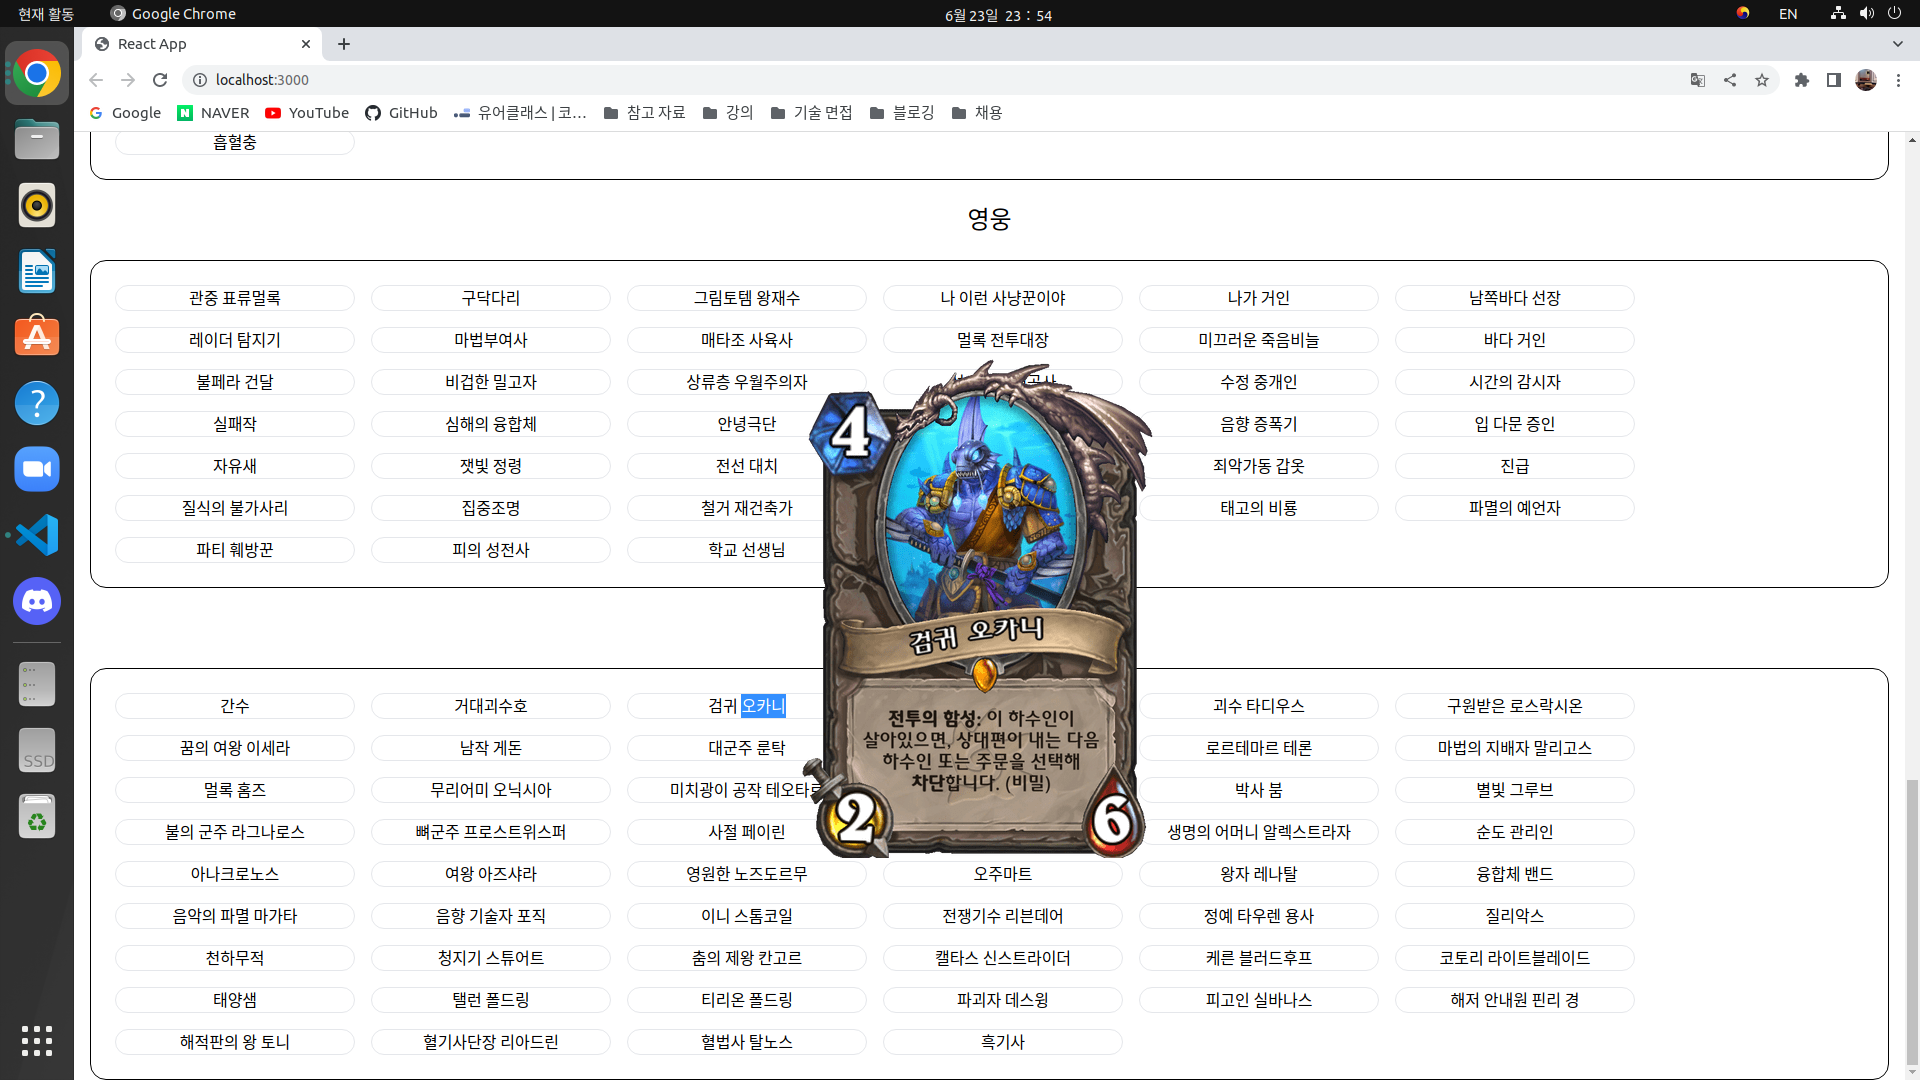The width and height of the screenshot is (1920, 1080).
Task: Launch Discord from the dock
Action: 37,602
